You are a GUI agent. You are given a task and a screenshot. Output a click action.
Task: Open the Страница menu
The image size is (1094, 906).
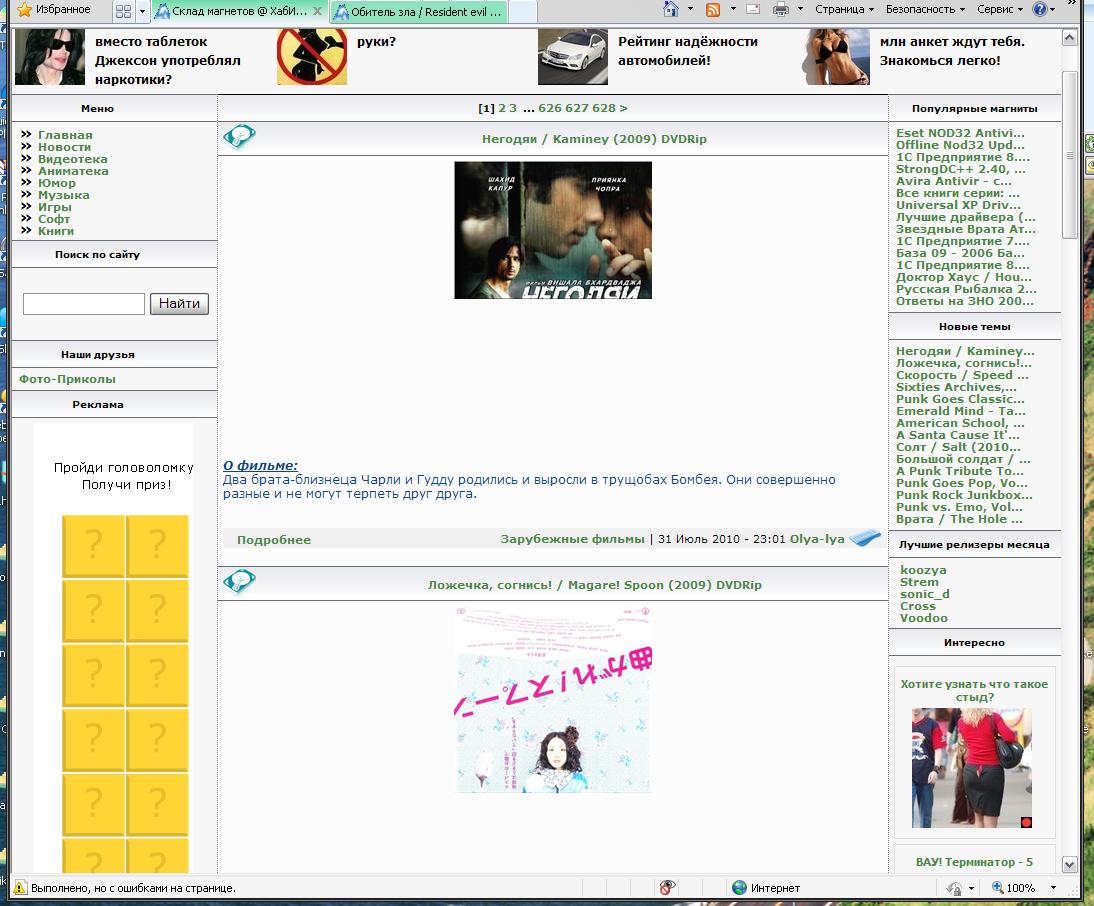pyautogui.click(x=844, y=9)
